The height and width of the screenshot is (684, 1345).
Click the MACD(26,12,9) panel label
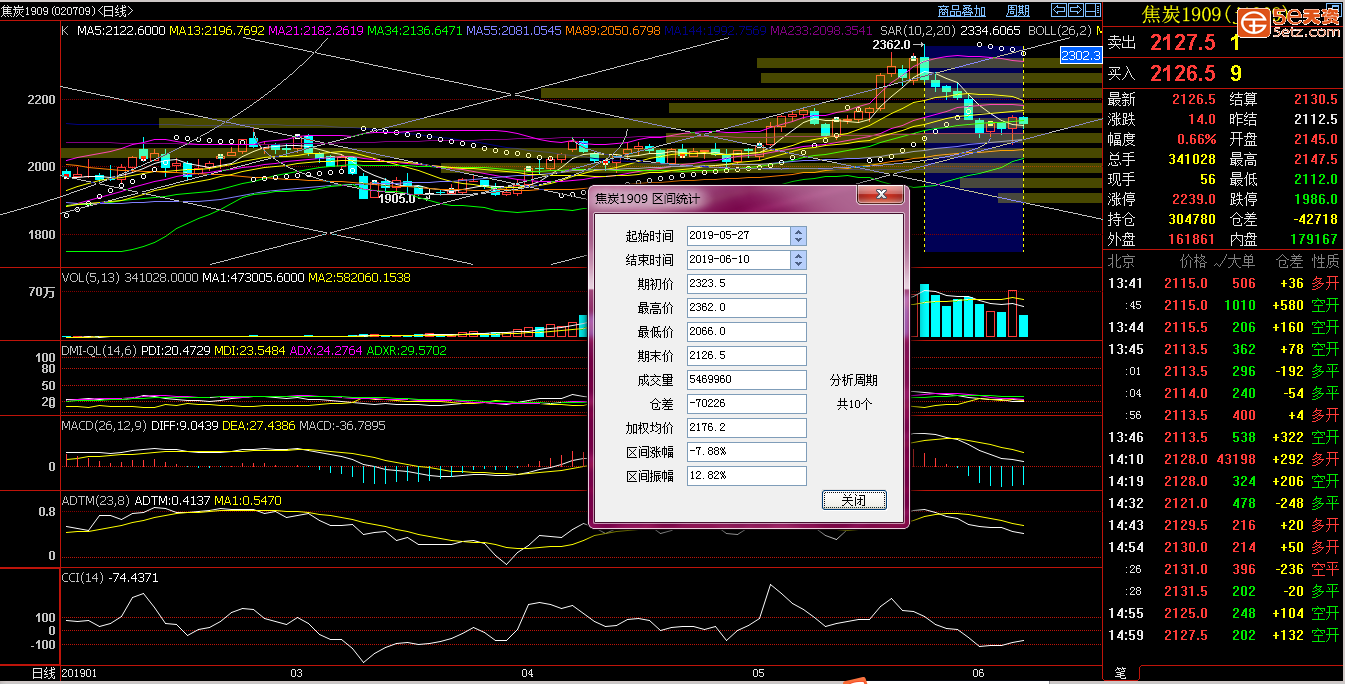[103, 425]
